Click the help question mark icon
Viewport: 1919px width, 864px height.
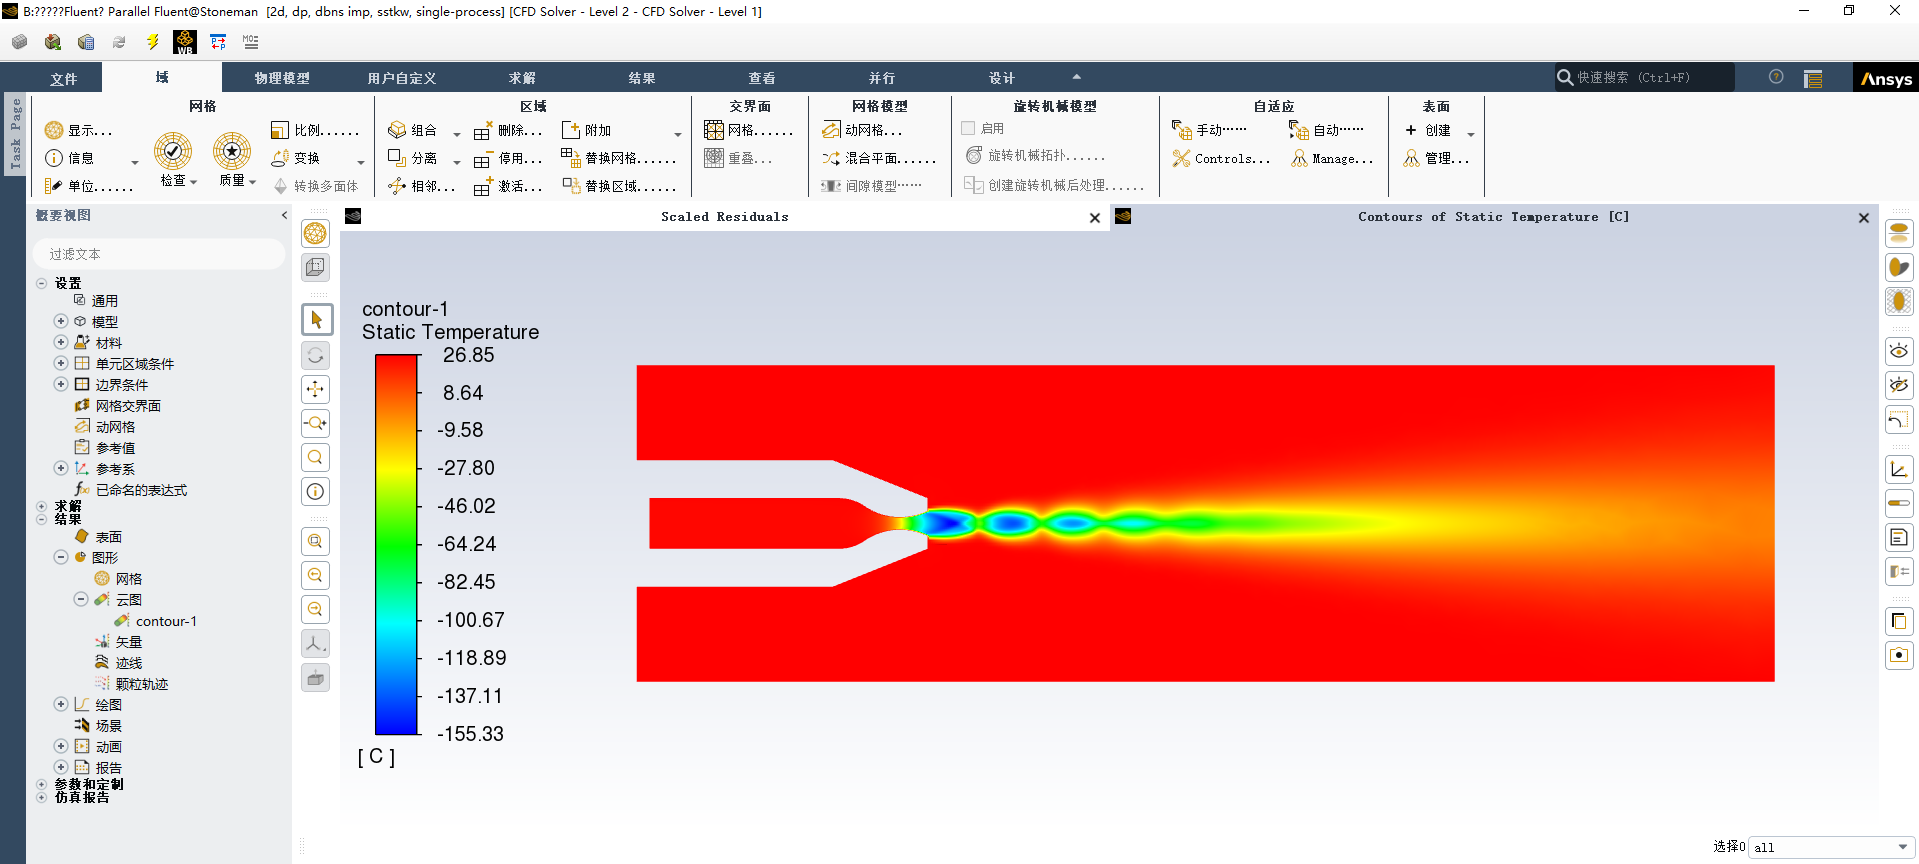pos(1776,77)
